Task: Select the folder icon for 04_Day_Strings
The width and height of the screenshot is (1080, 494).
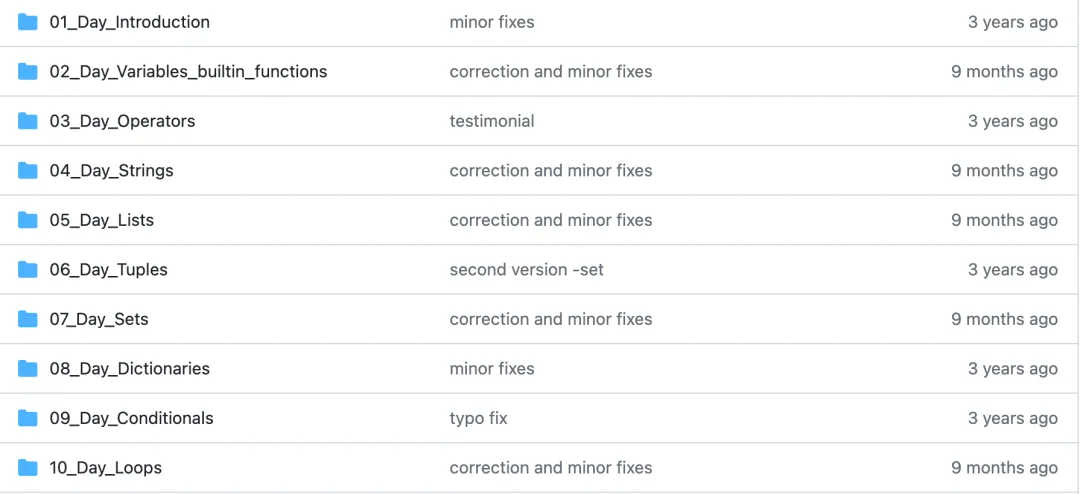Action: [x=28, y=171]
